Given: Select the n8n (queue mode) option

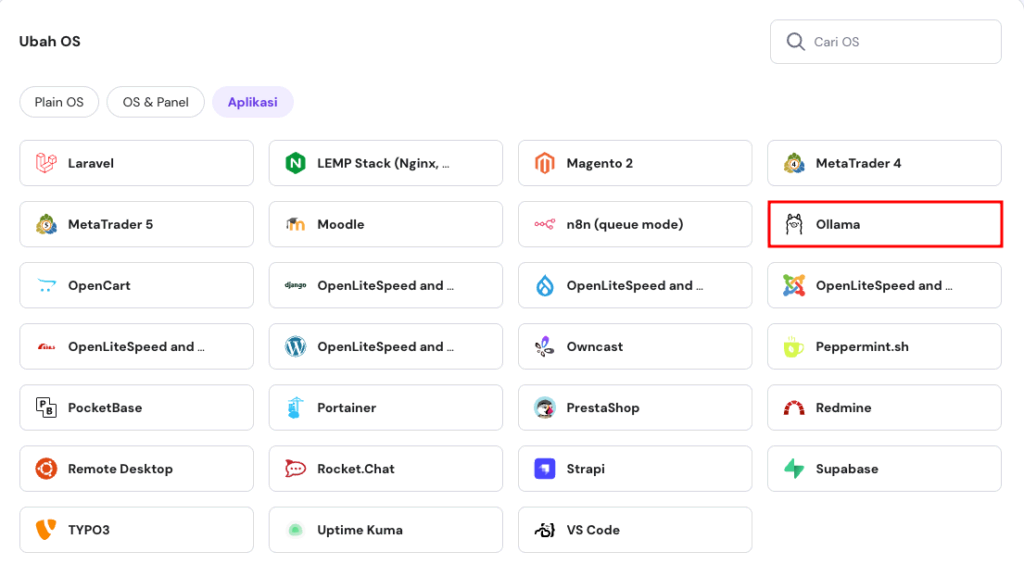Looking at the screenshot, I should (x=634, y=224).
